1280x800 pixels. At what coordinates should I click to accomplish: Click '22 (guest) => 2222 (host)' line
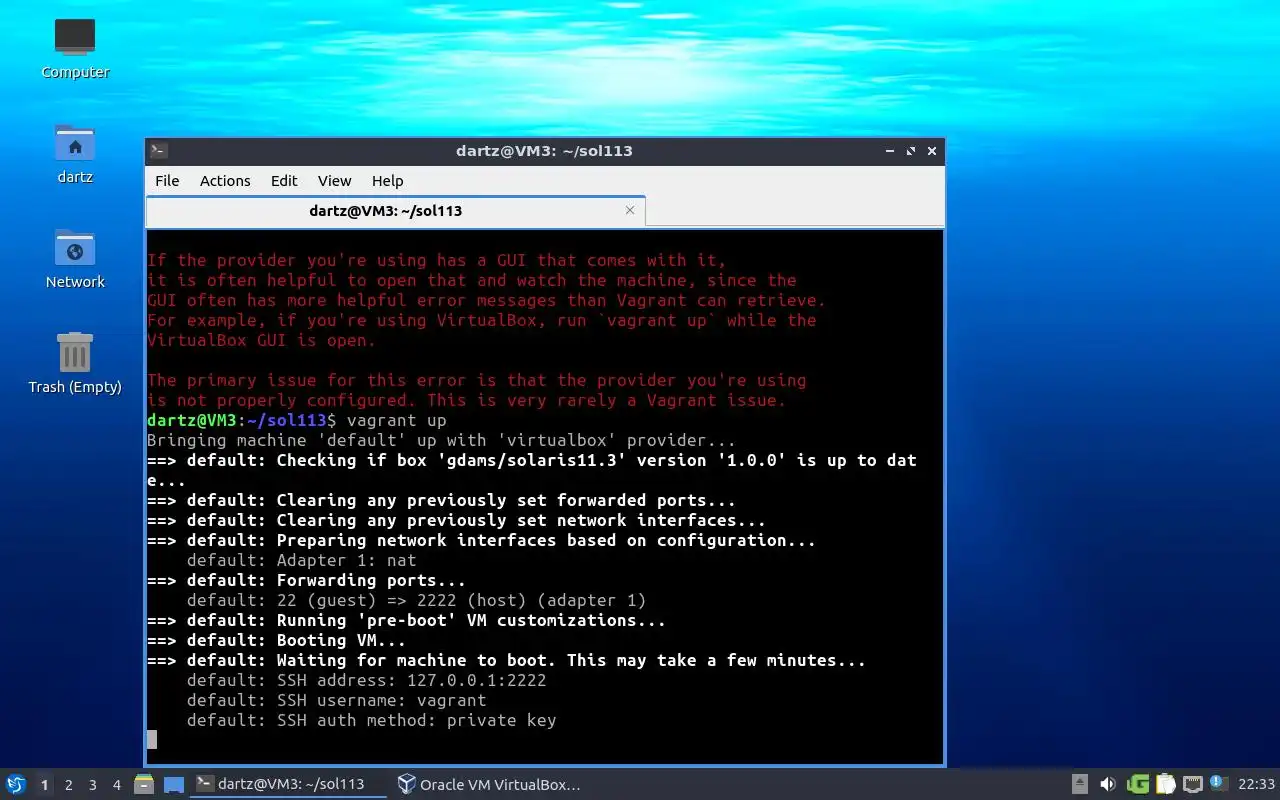point(416,600)
